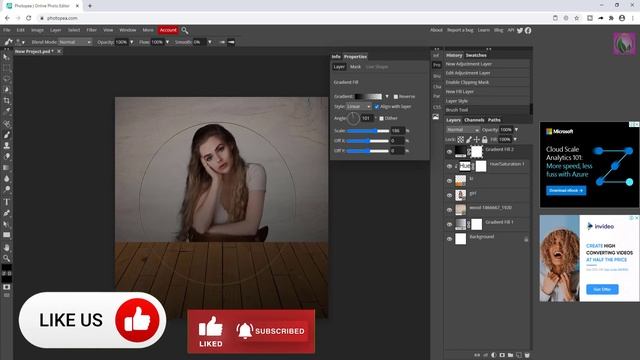Click the lock all padlock icon
Image resolution: width=640 pixels, height=360 pixels.
click(484, 140)
